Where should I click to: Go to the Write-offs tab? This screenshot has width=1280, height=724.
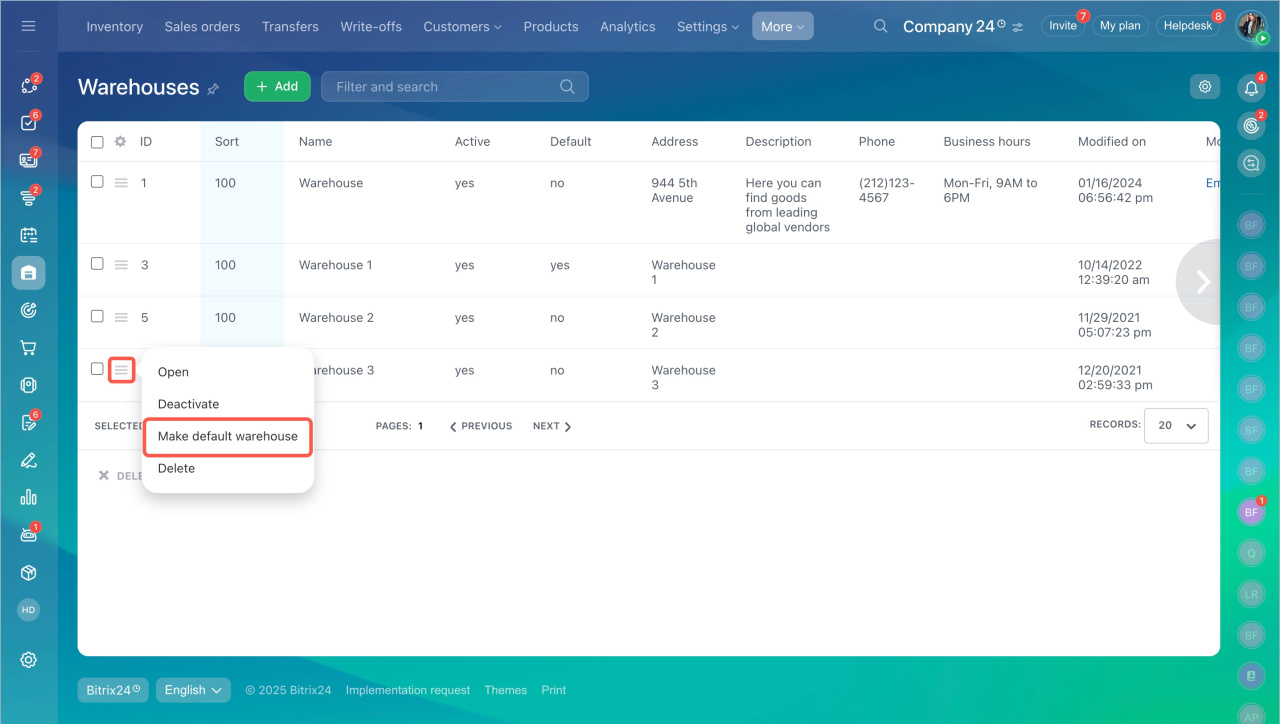[371, 27]
